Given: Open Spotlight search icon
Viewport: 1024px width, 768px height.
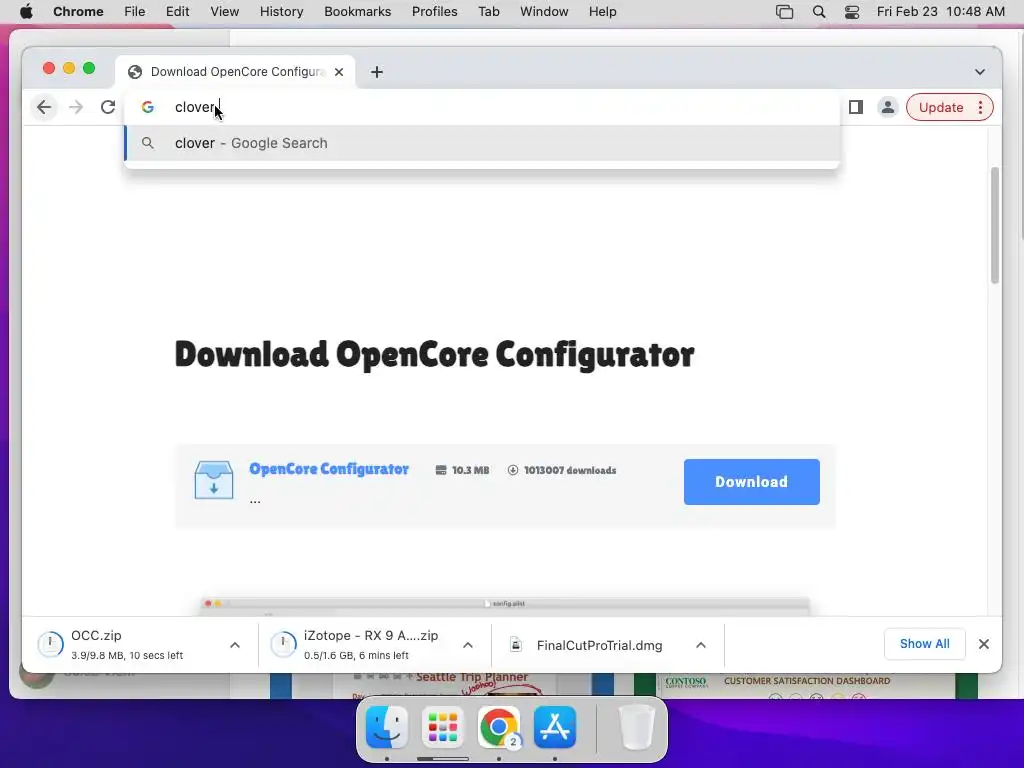Looking at the screenshot, I should coord(819,12).
